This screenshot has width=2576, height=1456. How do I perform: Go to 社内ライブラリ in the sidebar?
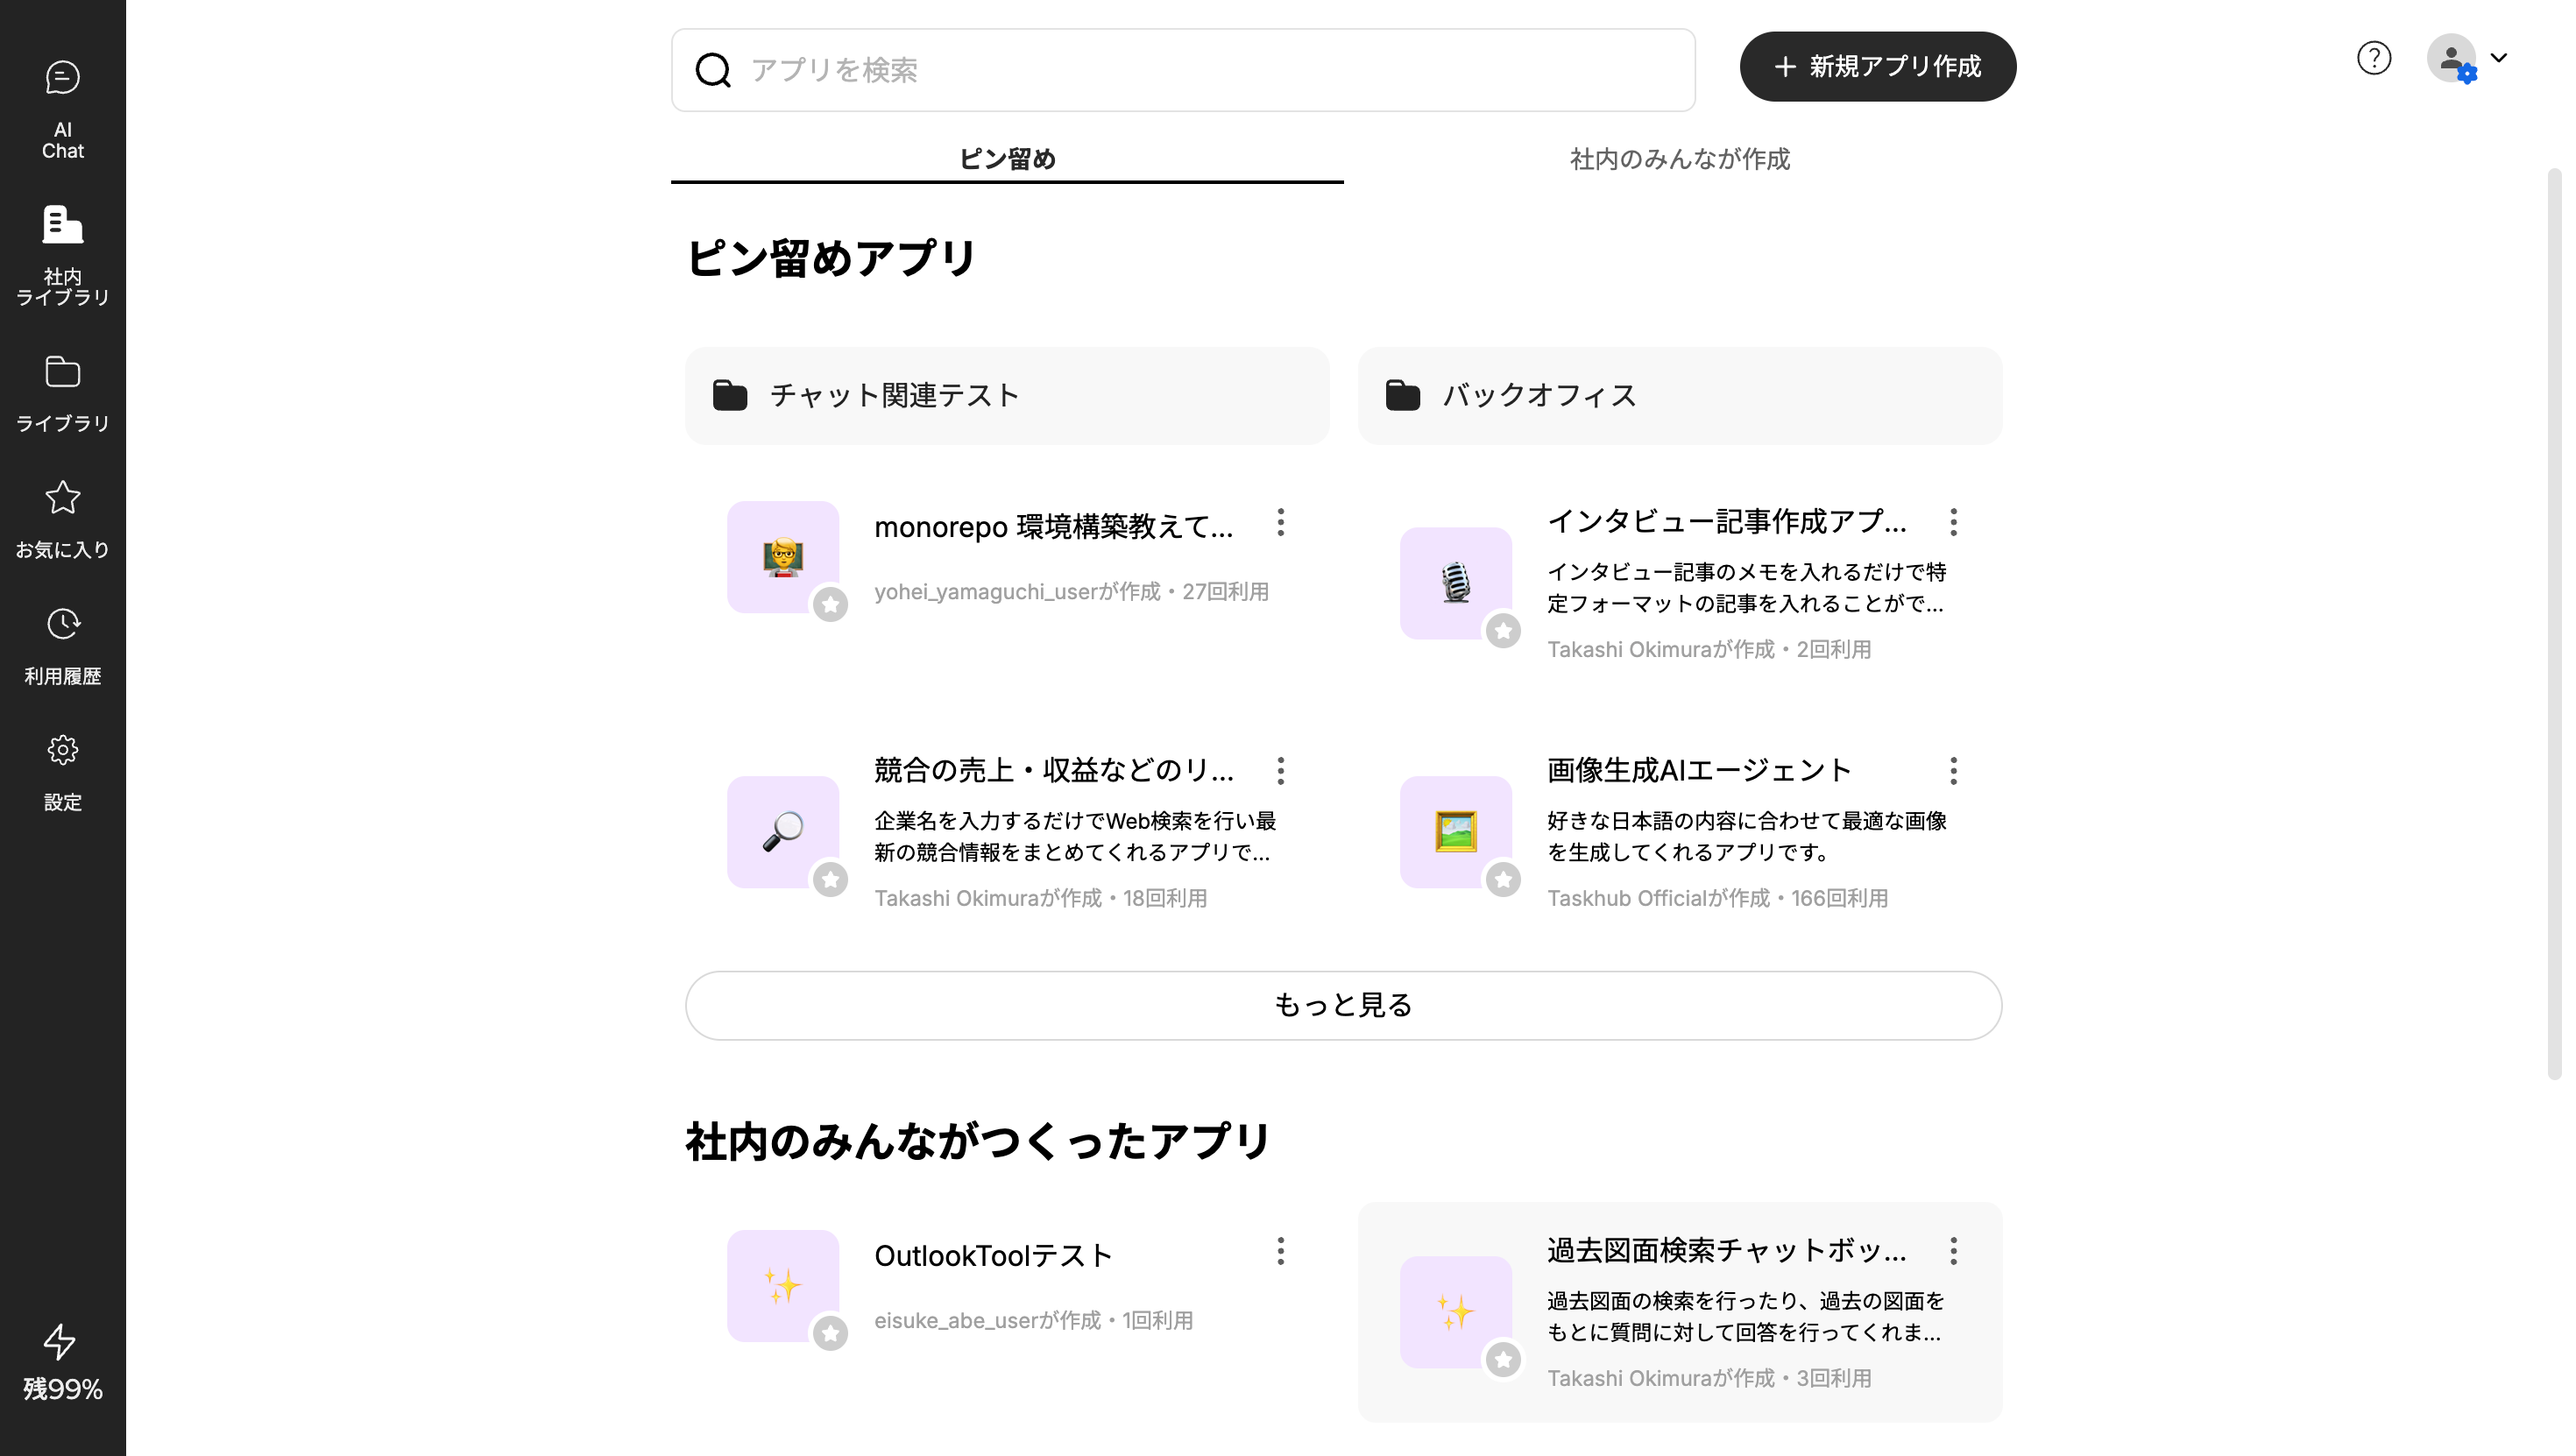click(62, 254)
